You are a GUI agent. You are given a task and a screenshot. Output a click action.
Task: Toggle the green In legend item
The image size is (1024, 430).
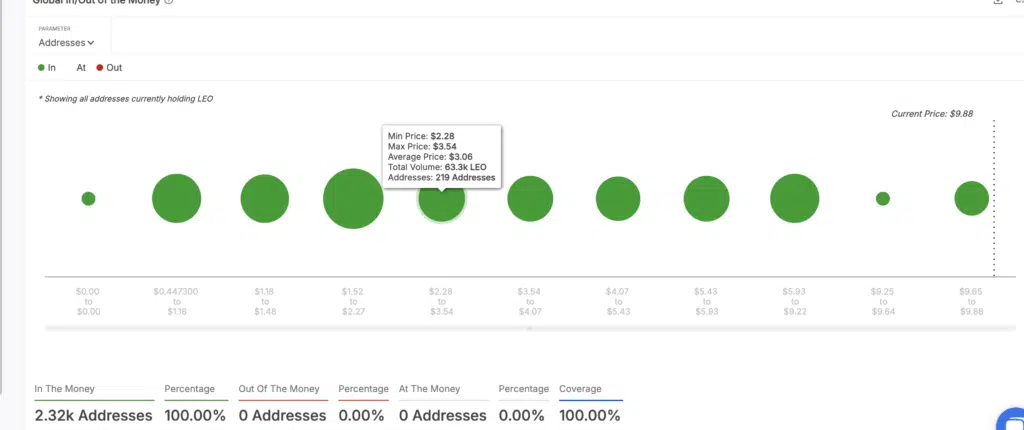tap(47, 67)
